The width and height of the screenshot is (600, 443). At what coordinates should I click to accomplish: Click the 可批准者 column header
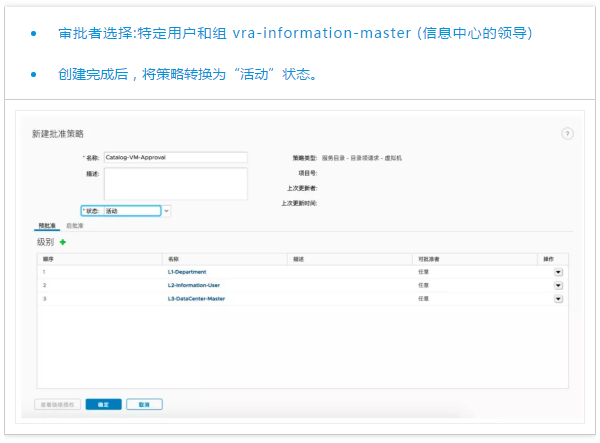point(428,259)
